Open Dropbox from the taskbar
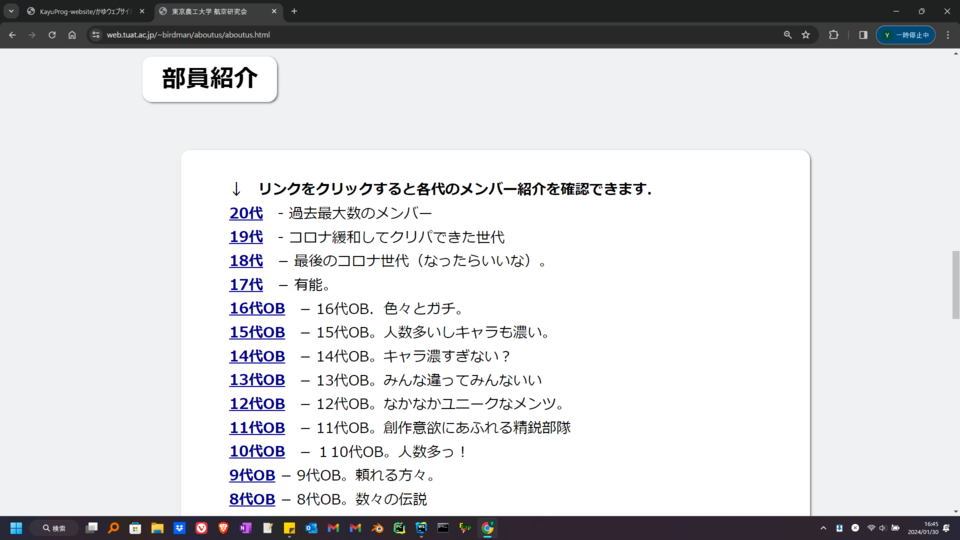The width and height of the screenshot is (960, 540). [179, 528]
